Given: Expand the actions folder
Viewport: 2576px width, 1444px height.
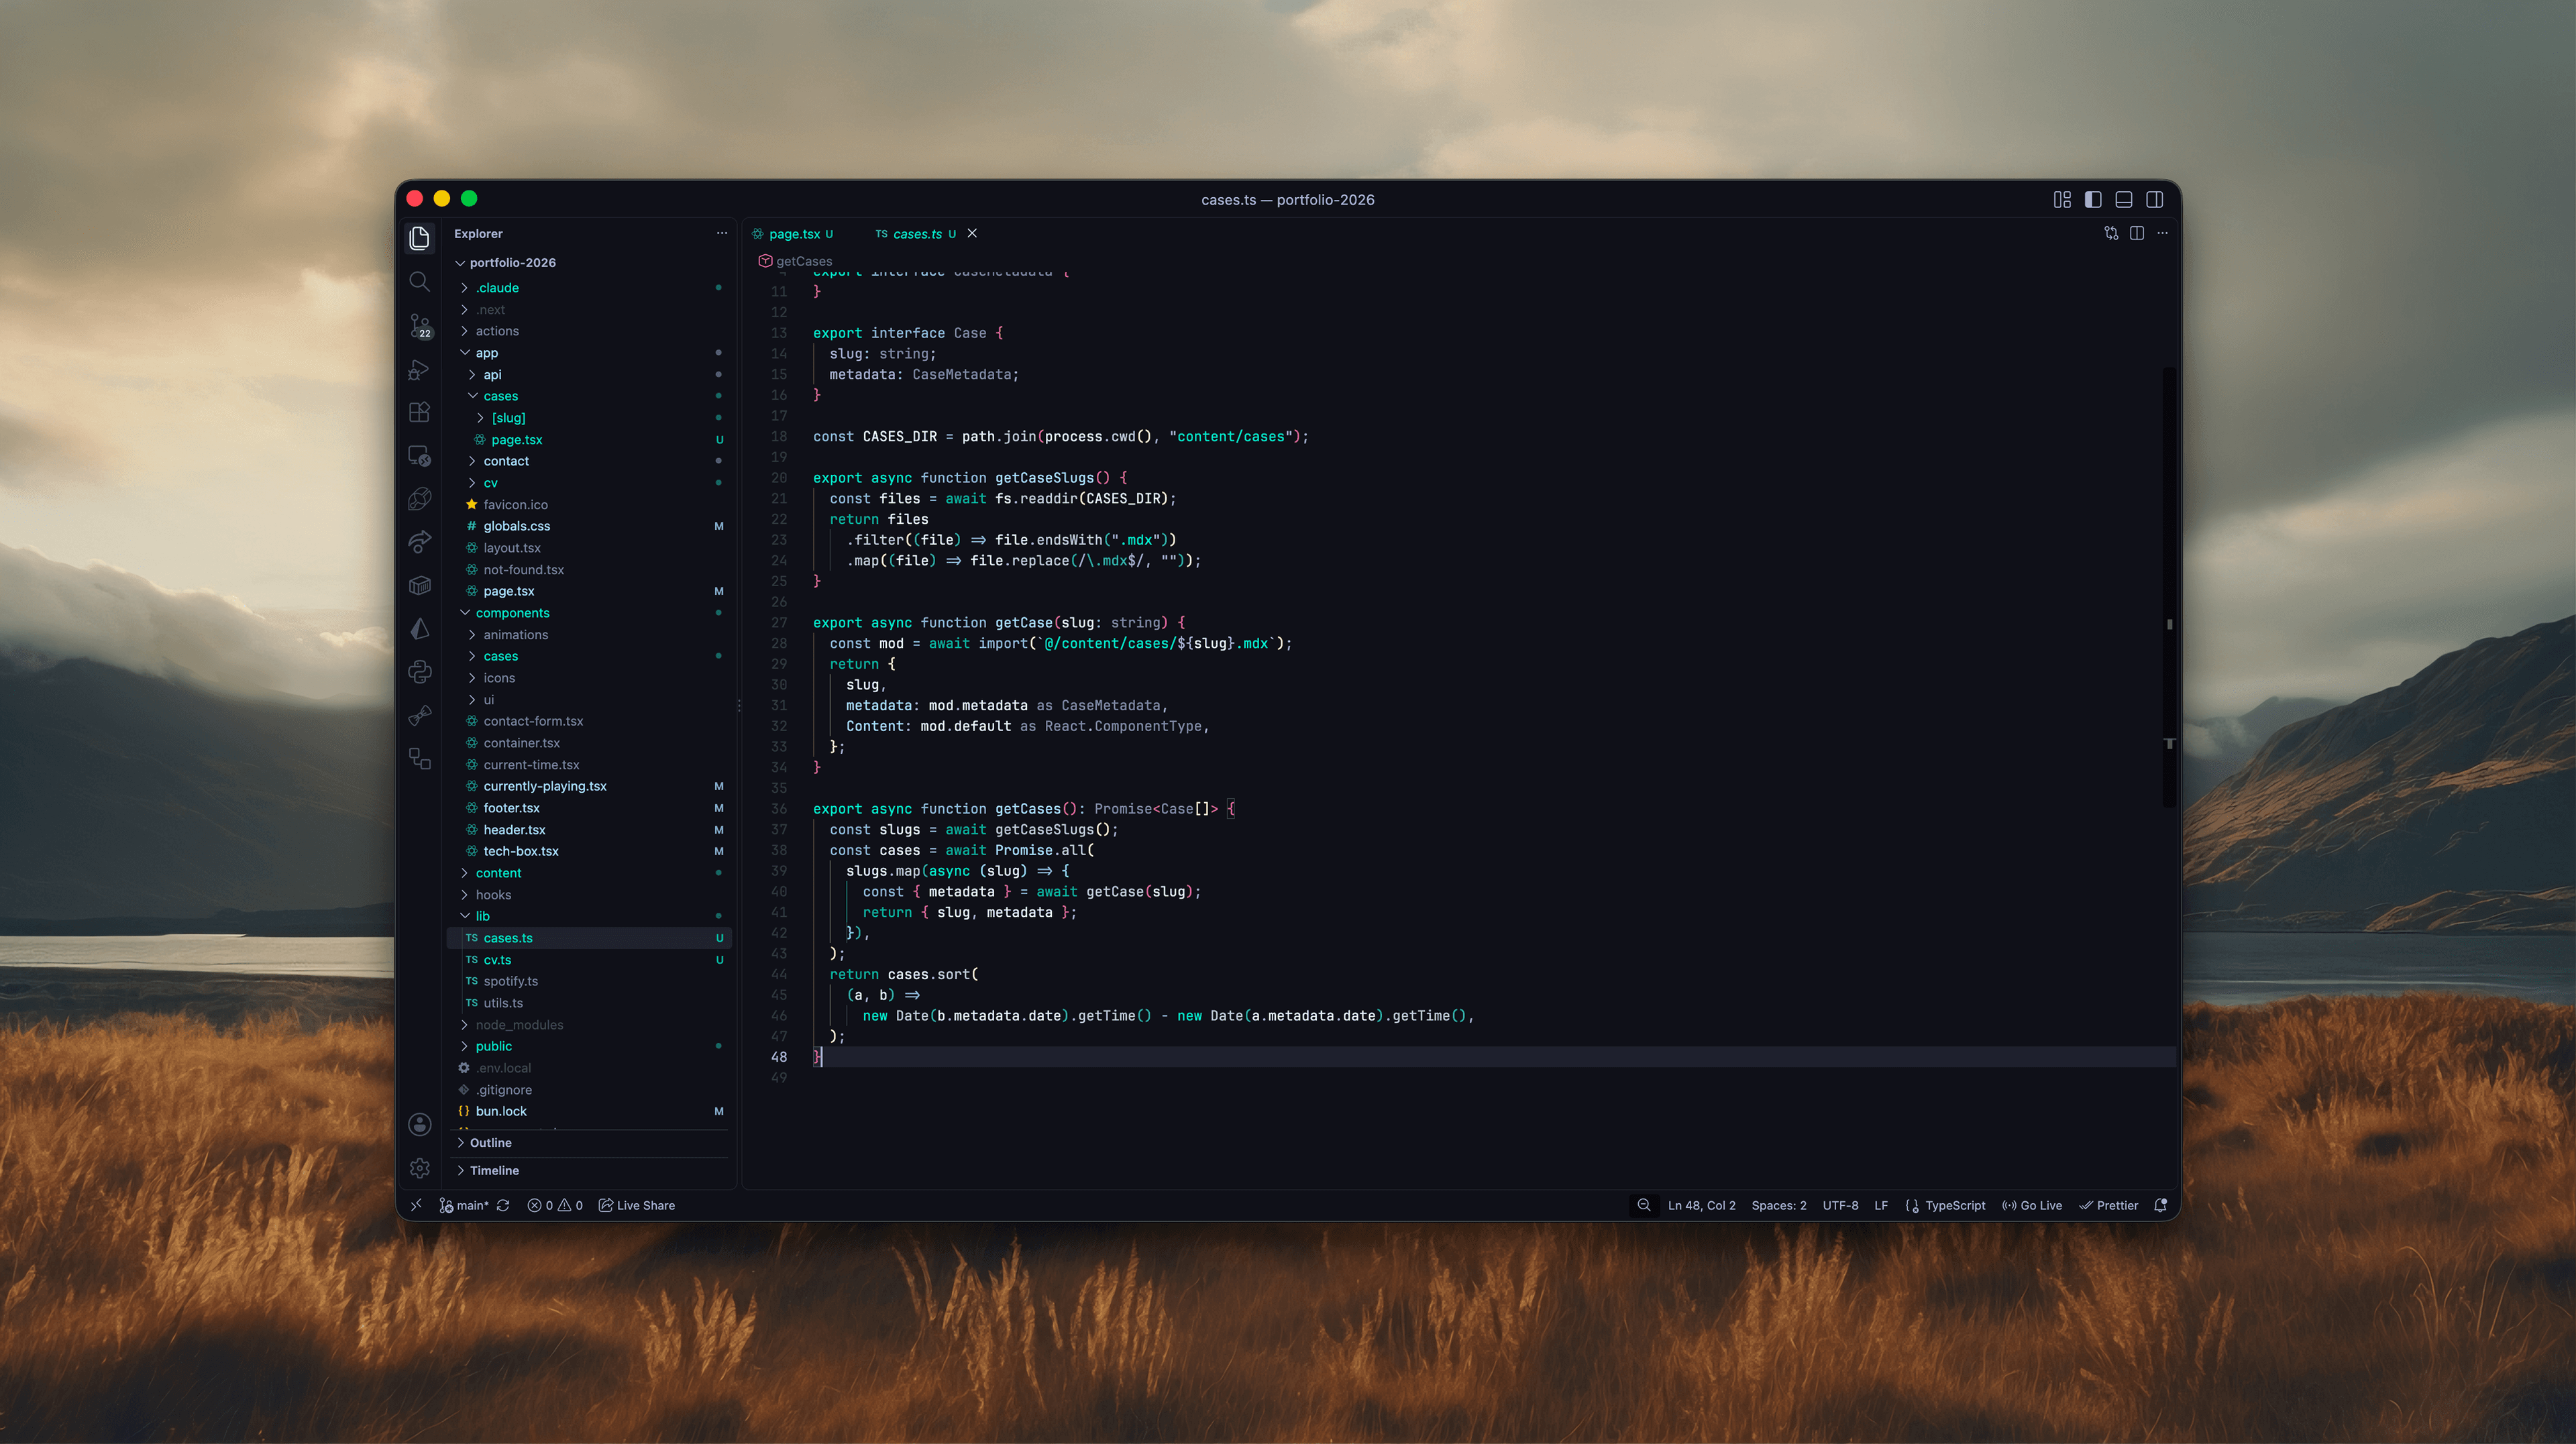Looking at the screenshot, I should [x=590, y=331].
